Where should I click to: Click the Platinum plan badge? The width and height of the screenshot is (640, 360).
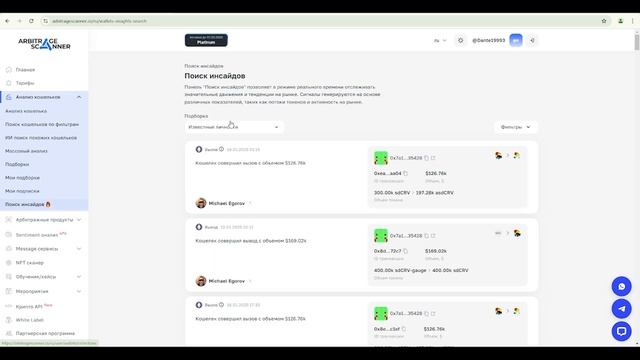pos(206,40)
